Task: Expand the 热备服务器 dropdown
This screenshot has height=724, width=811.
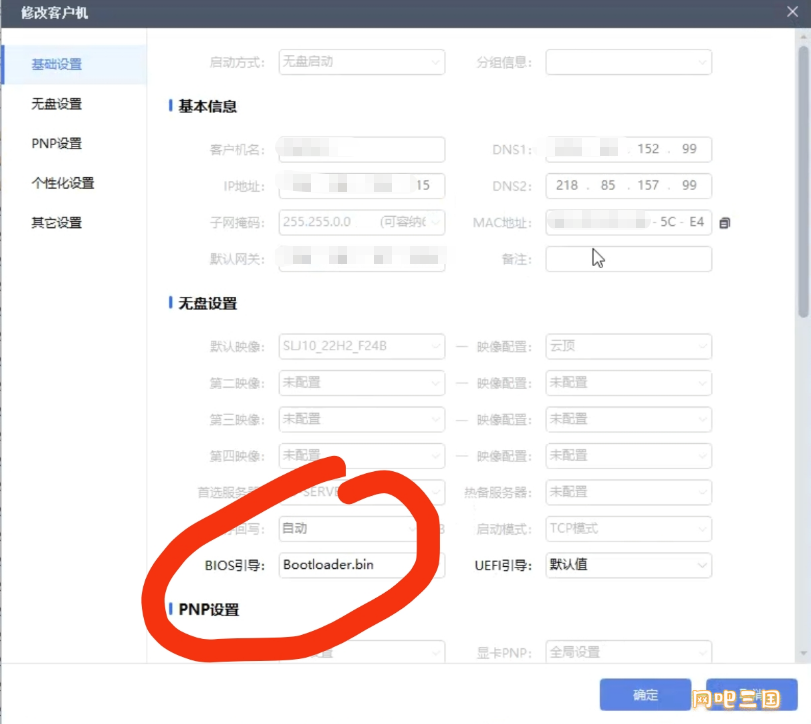Action: [x=628, y=492]
